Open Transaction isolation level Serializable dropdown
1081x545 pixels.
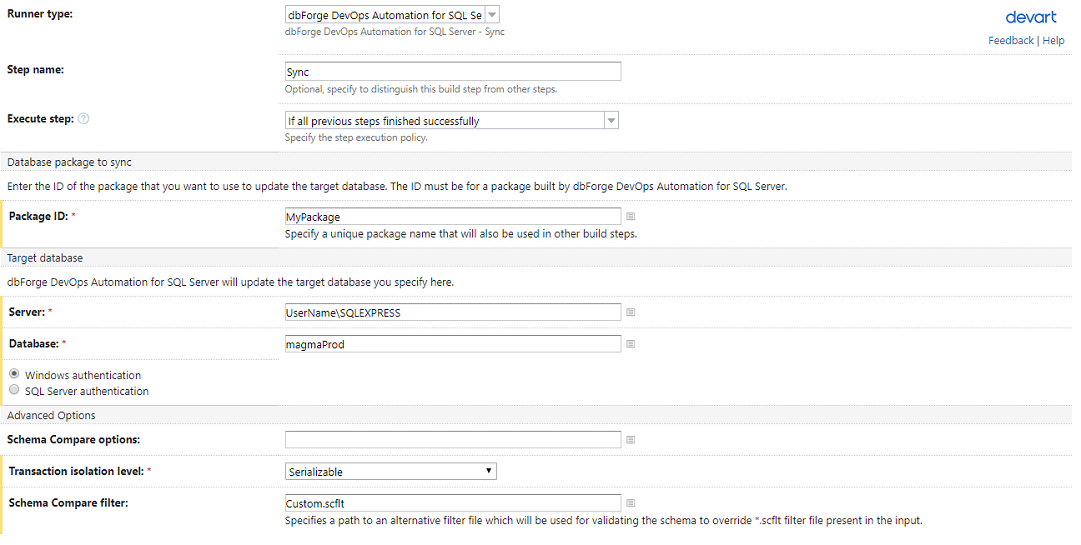(x=391, y=471)
